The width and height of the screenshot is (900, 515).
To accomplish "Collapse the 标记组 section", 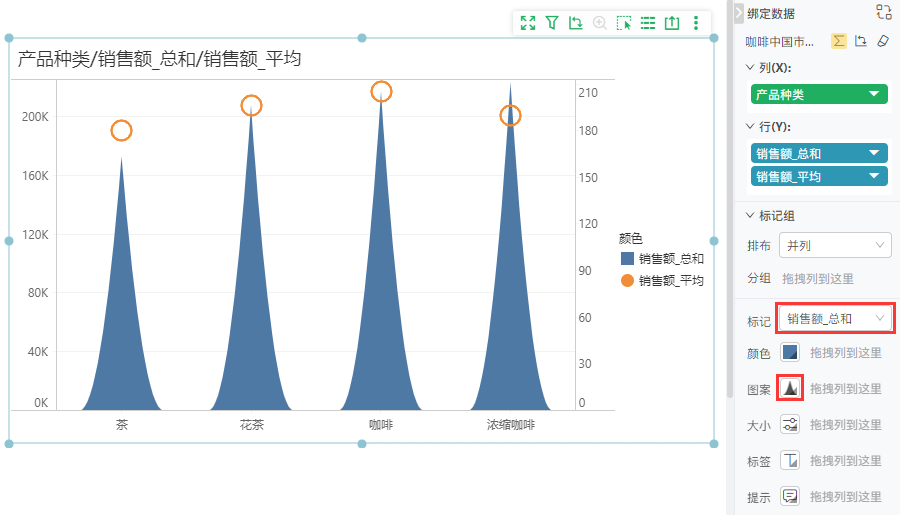I will pos(750,215).
